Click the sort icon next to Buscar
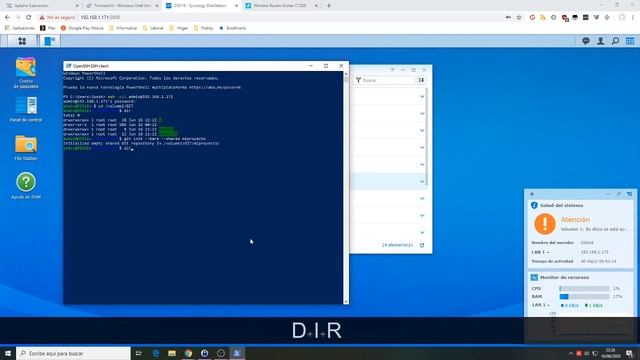 [421, 80]
